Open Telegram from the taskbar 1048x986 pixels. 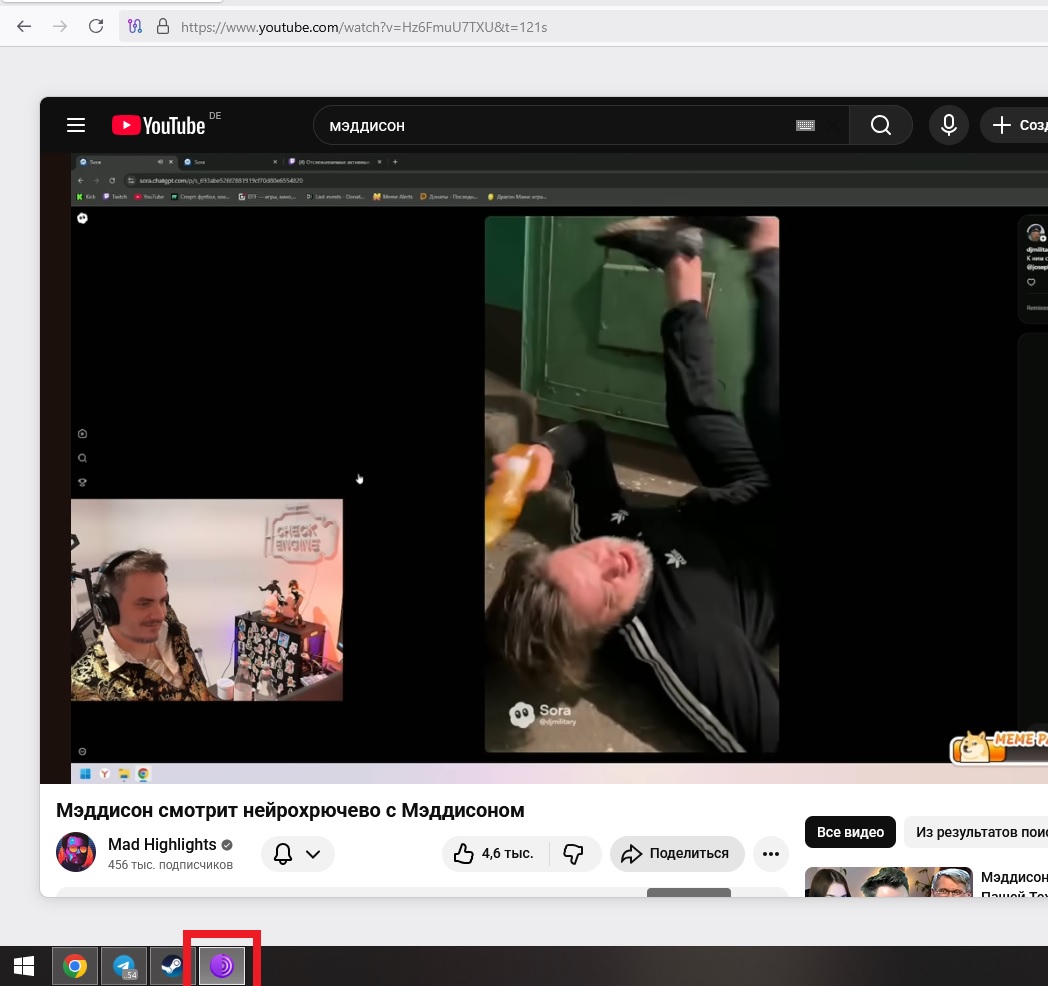coord(124,966)
